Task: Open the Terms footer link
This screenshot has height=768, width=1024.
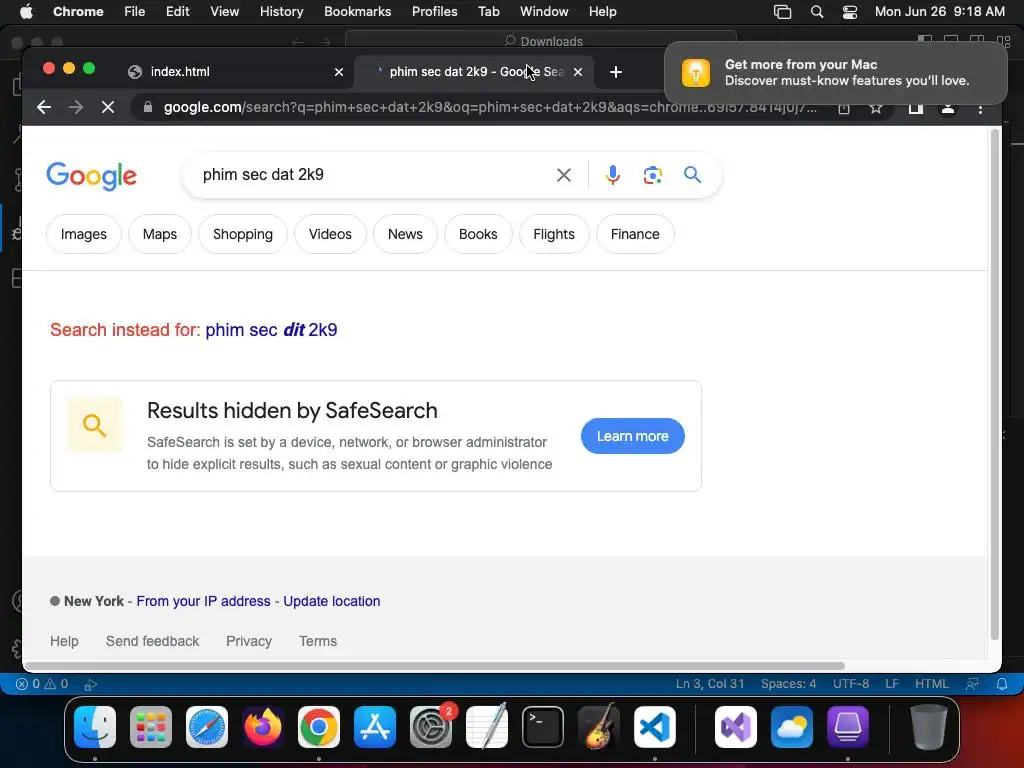Action: coord(318,641)
